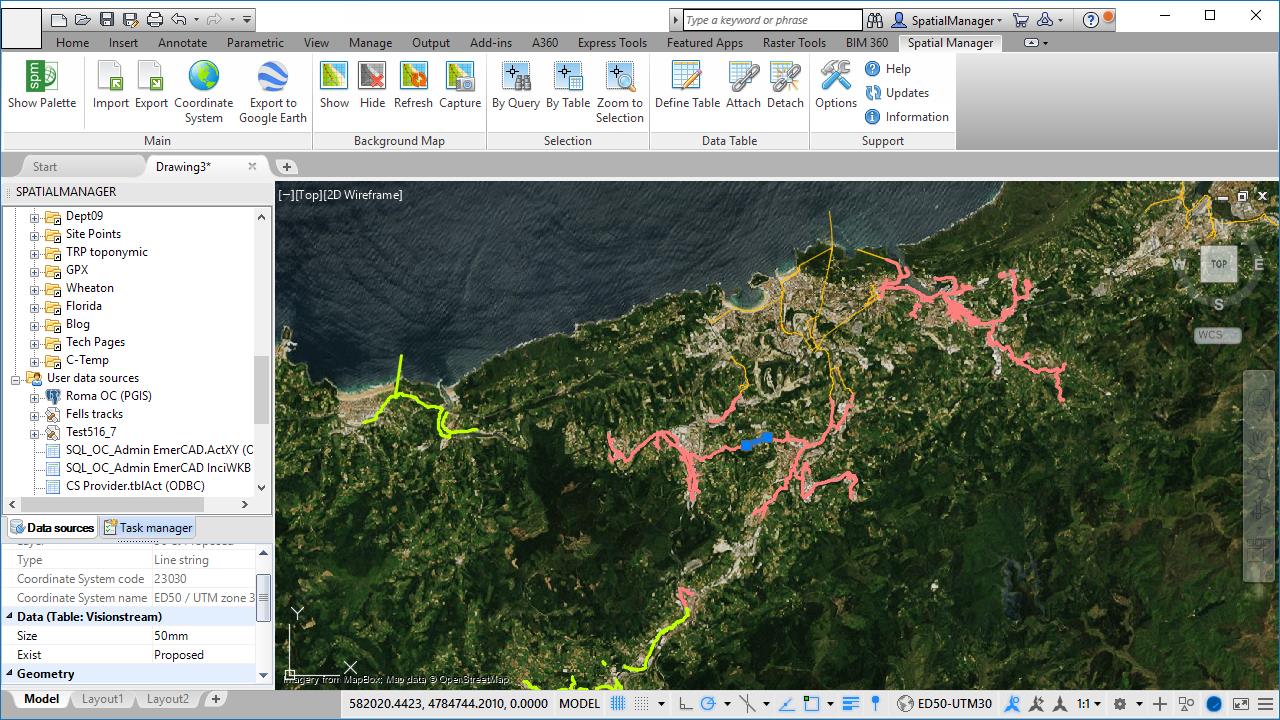Select Fells tracks data source

pos(94,414)
